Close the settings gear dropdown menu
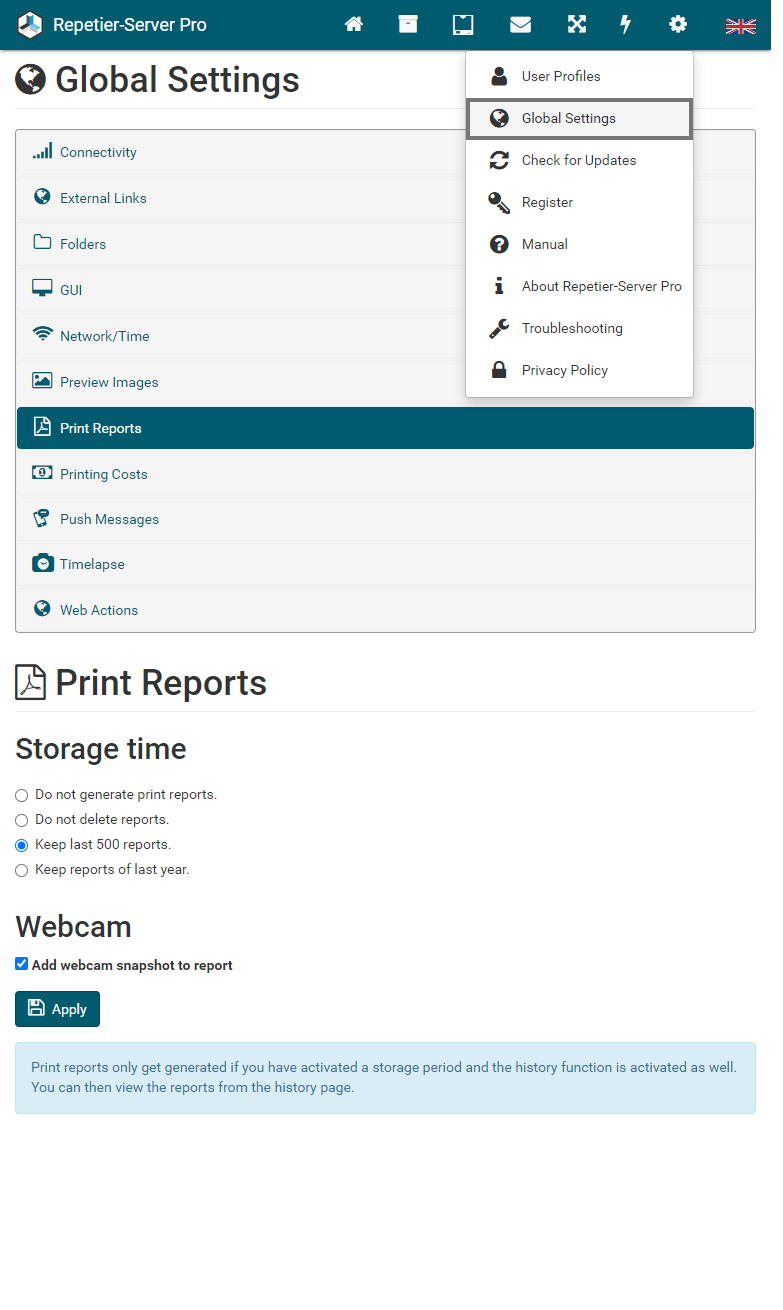 [x=678, y=25]
